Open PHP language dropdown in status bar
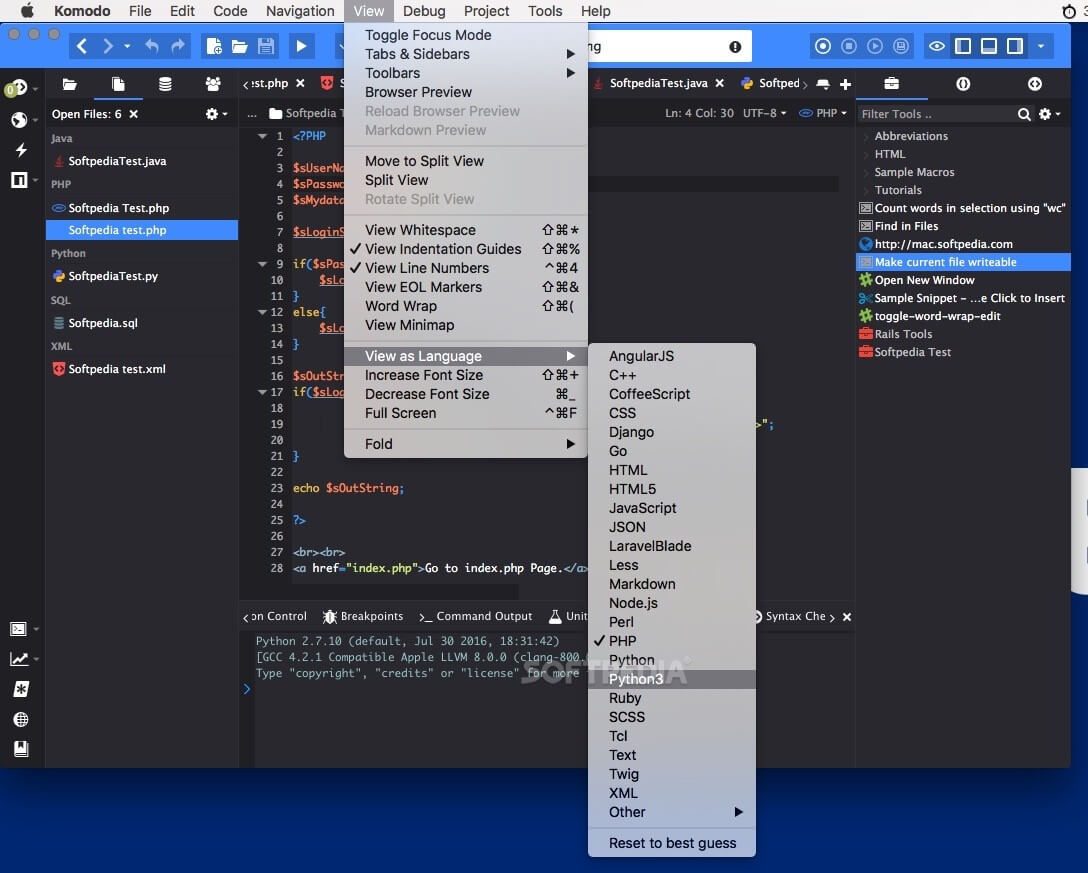The height and width of the screenshot is (873, 1088). click(x=823, y=113)
